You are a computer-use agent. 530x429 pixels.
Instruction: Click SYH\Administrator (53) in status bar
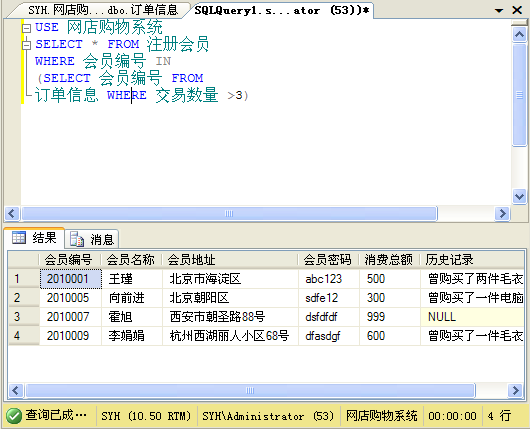coord(268,416)
